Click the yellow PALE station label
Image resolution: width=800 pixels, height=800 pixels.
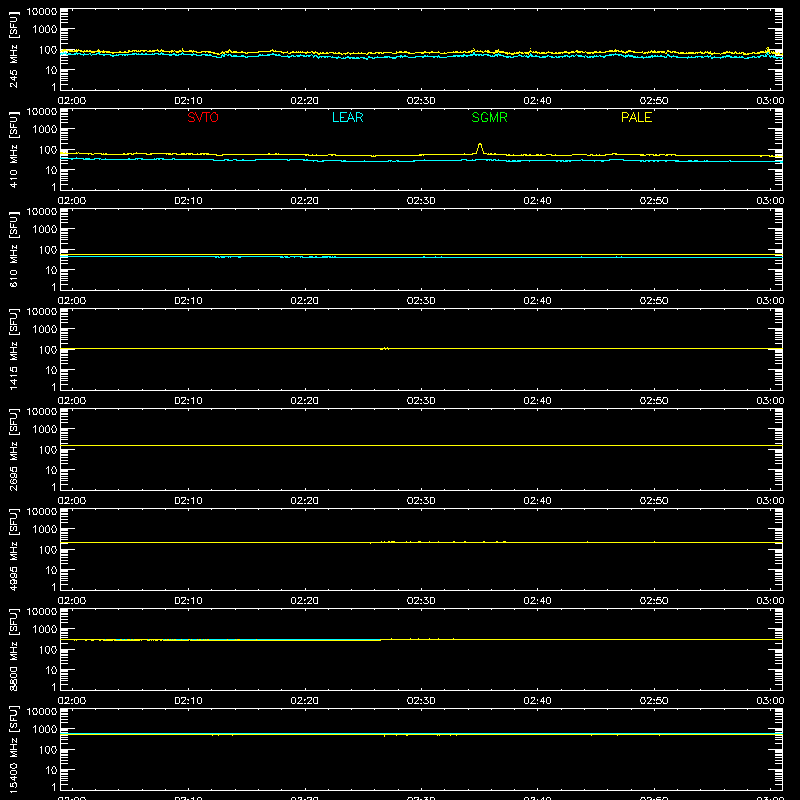pos(636,117)
